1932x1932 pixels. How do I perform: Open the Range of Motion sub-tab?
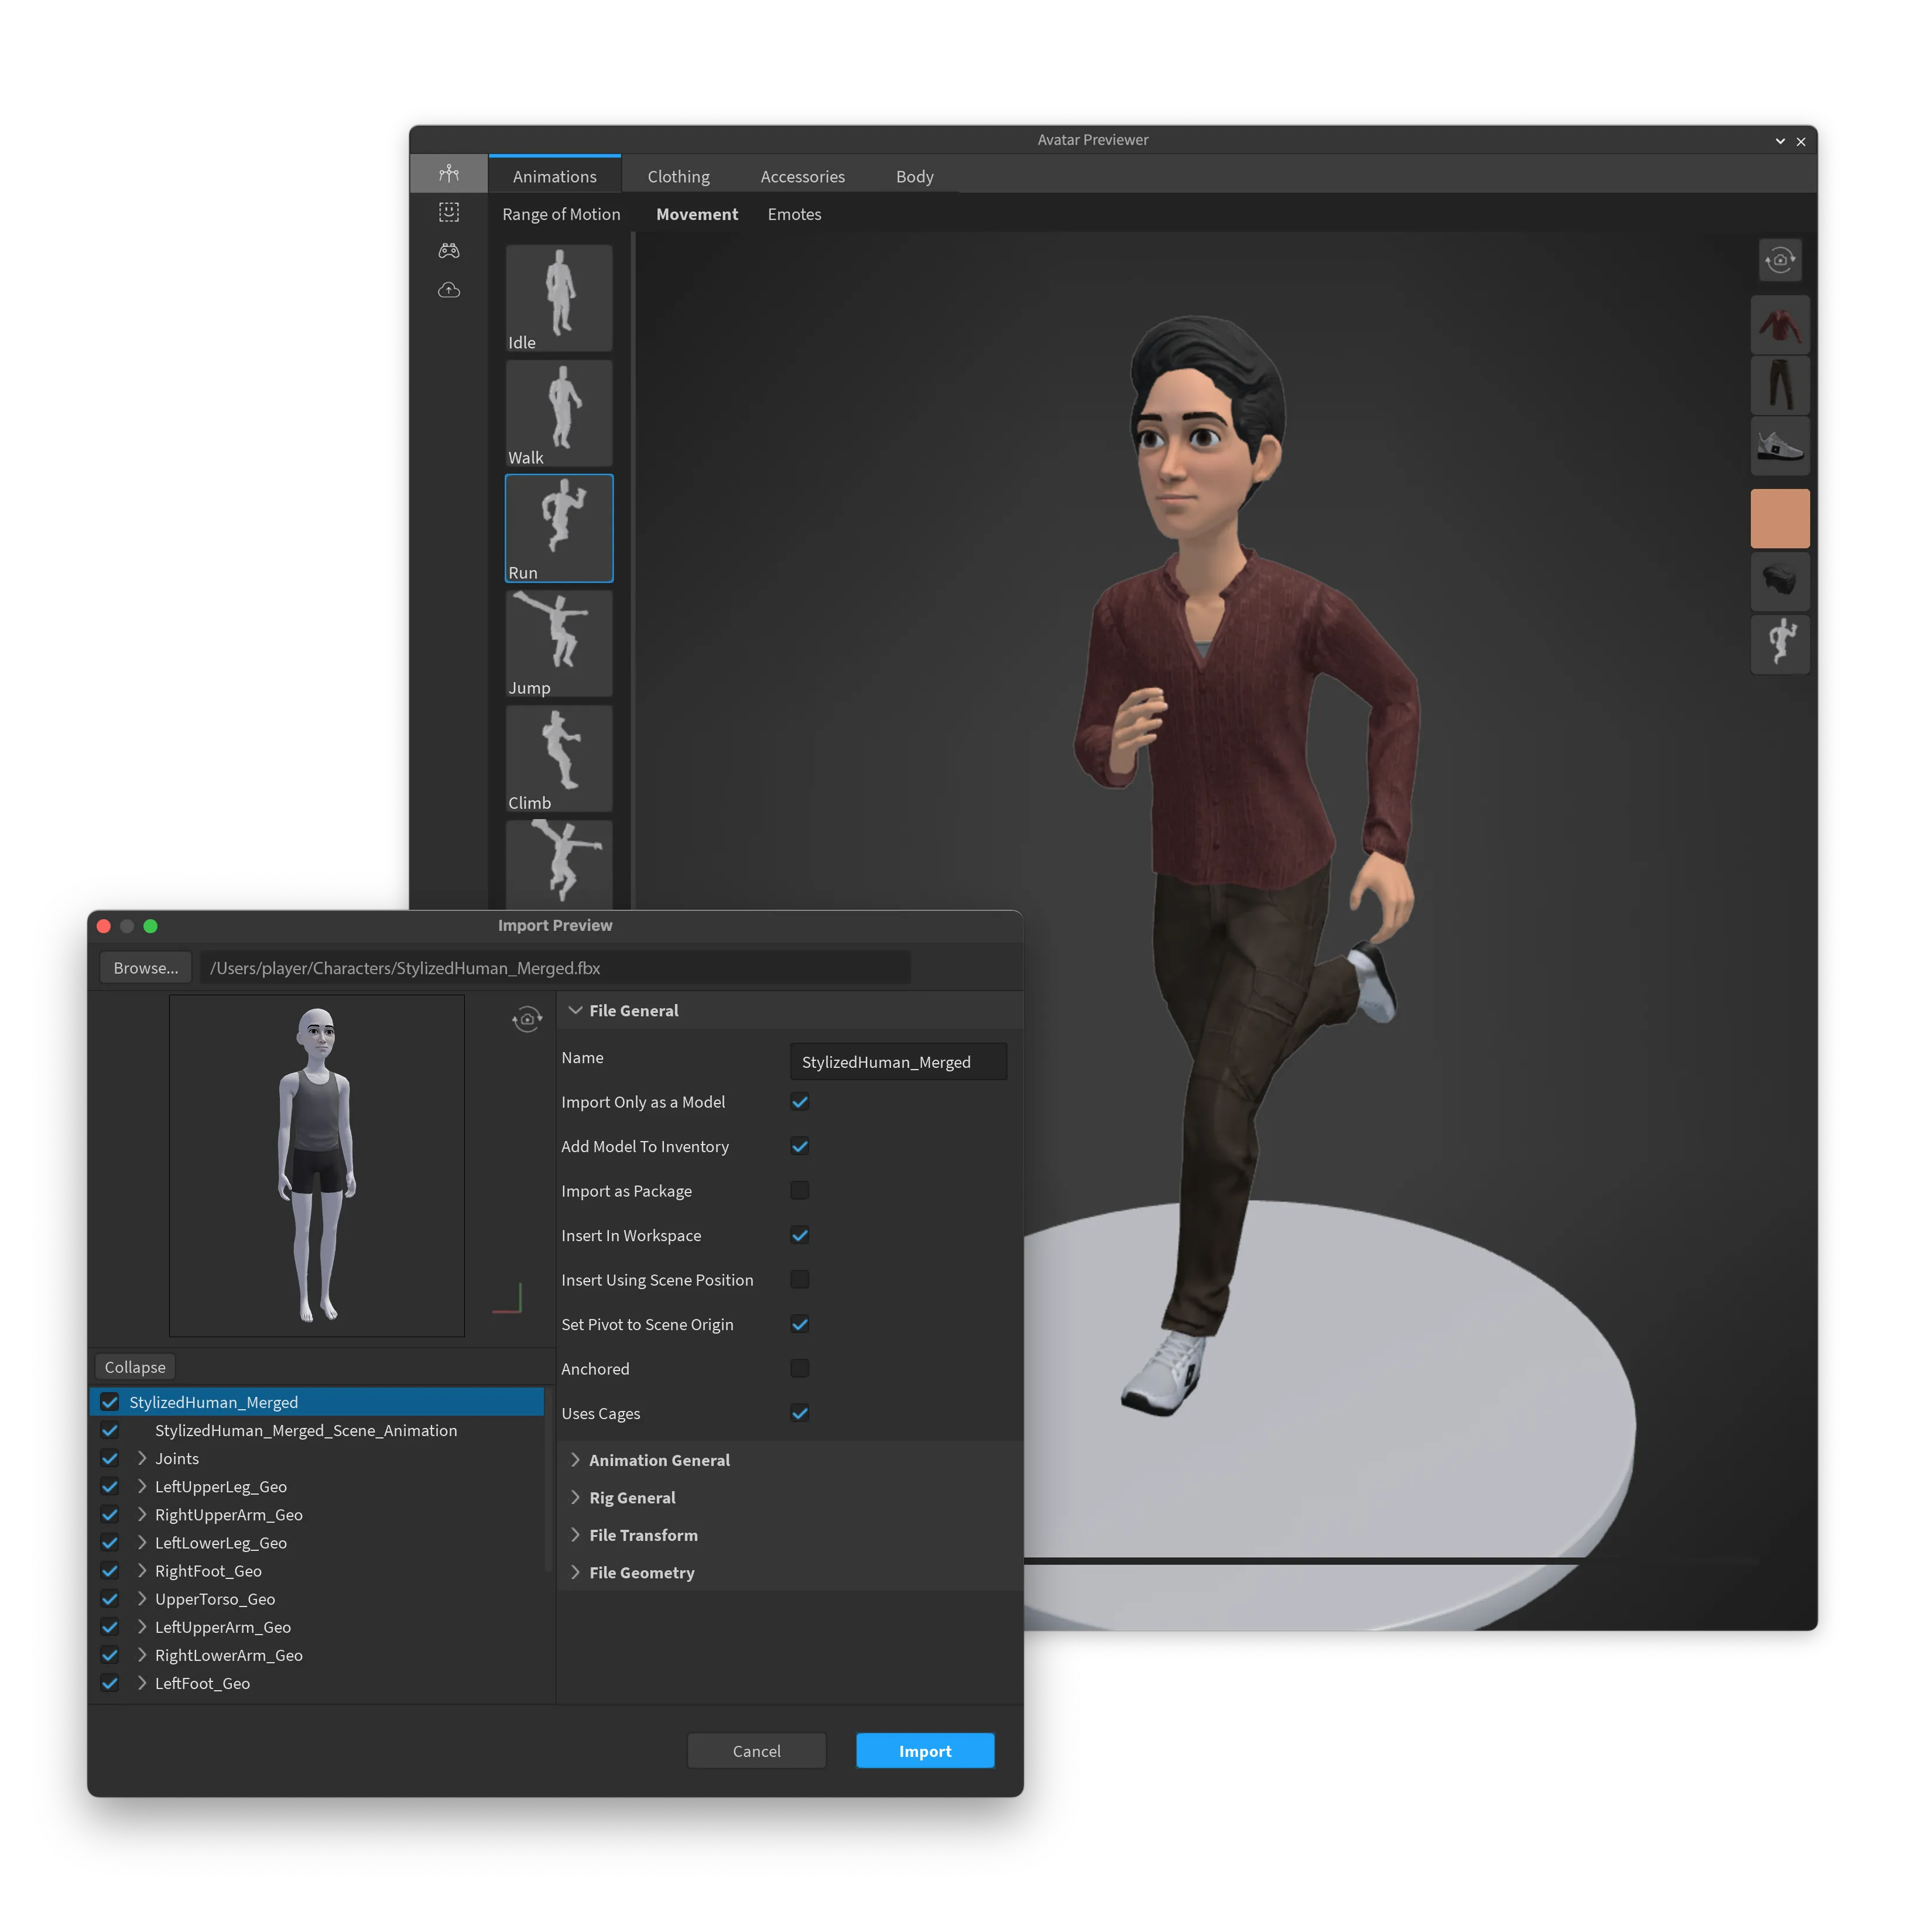tap(561, 214)
